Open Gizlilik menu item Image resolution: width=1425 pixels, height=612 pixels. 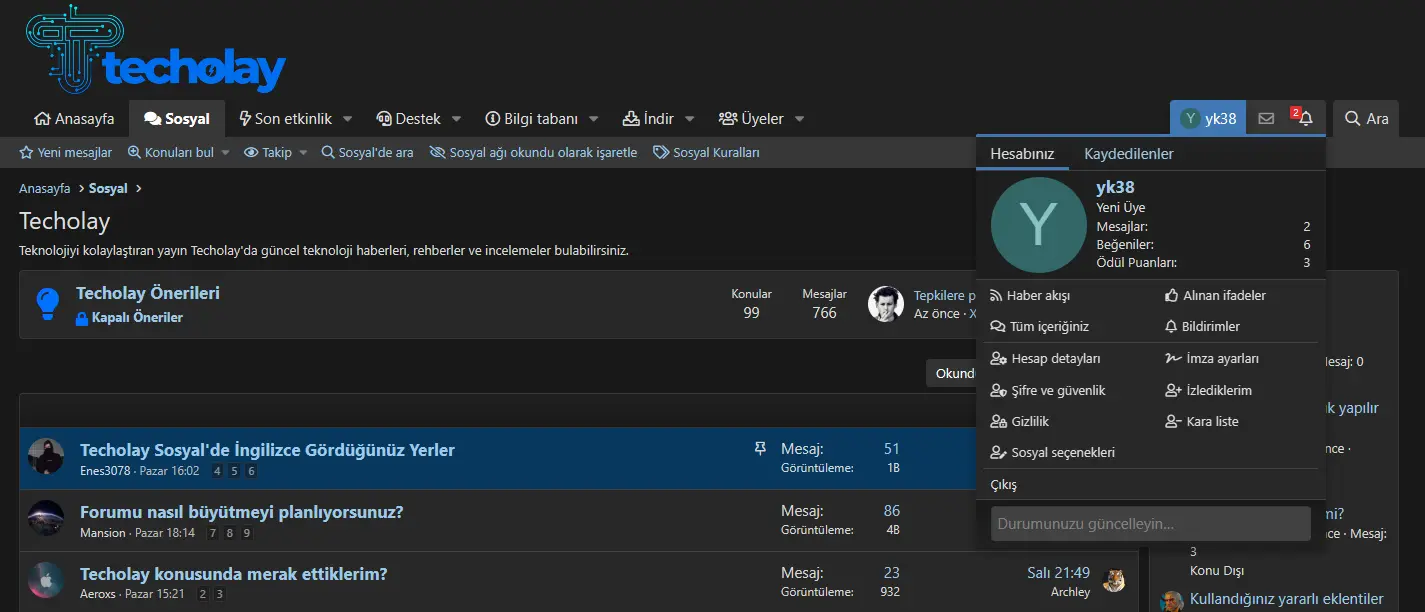tap(1019, 422)
